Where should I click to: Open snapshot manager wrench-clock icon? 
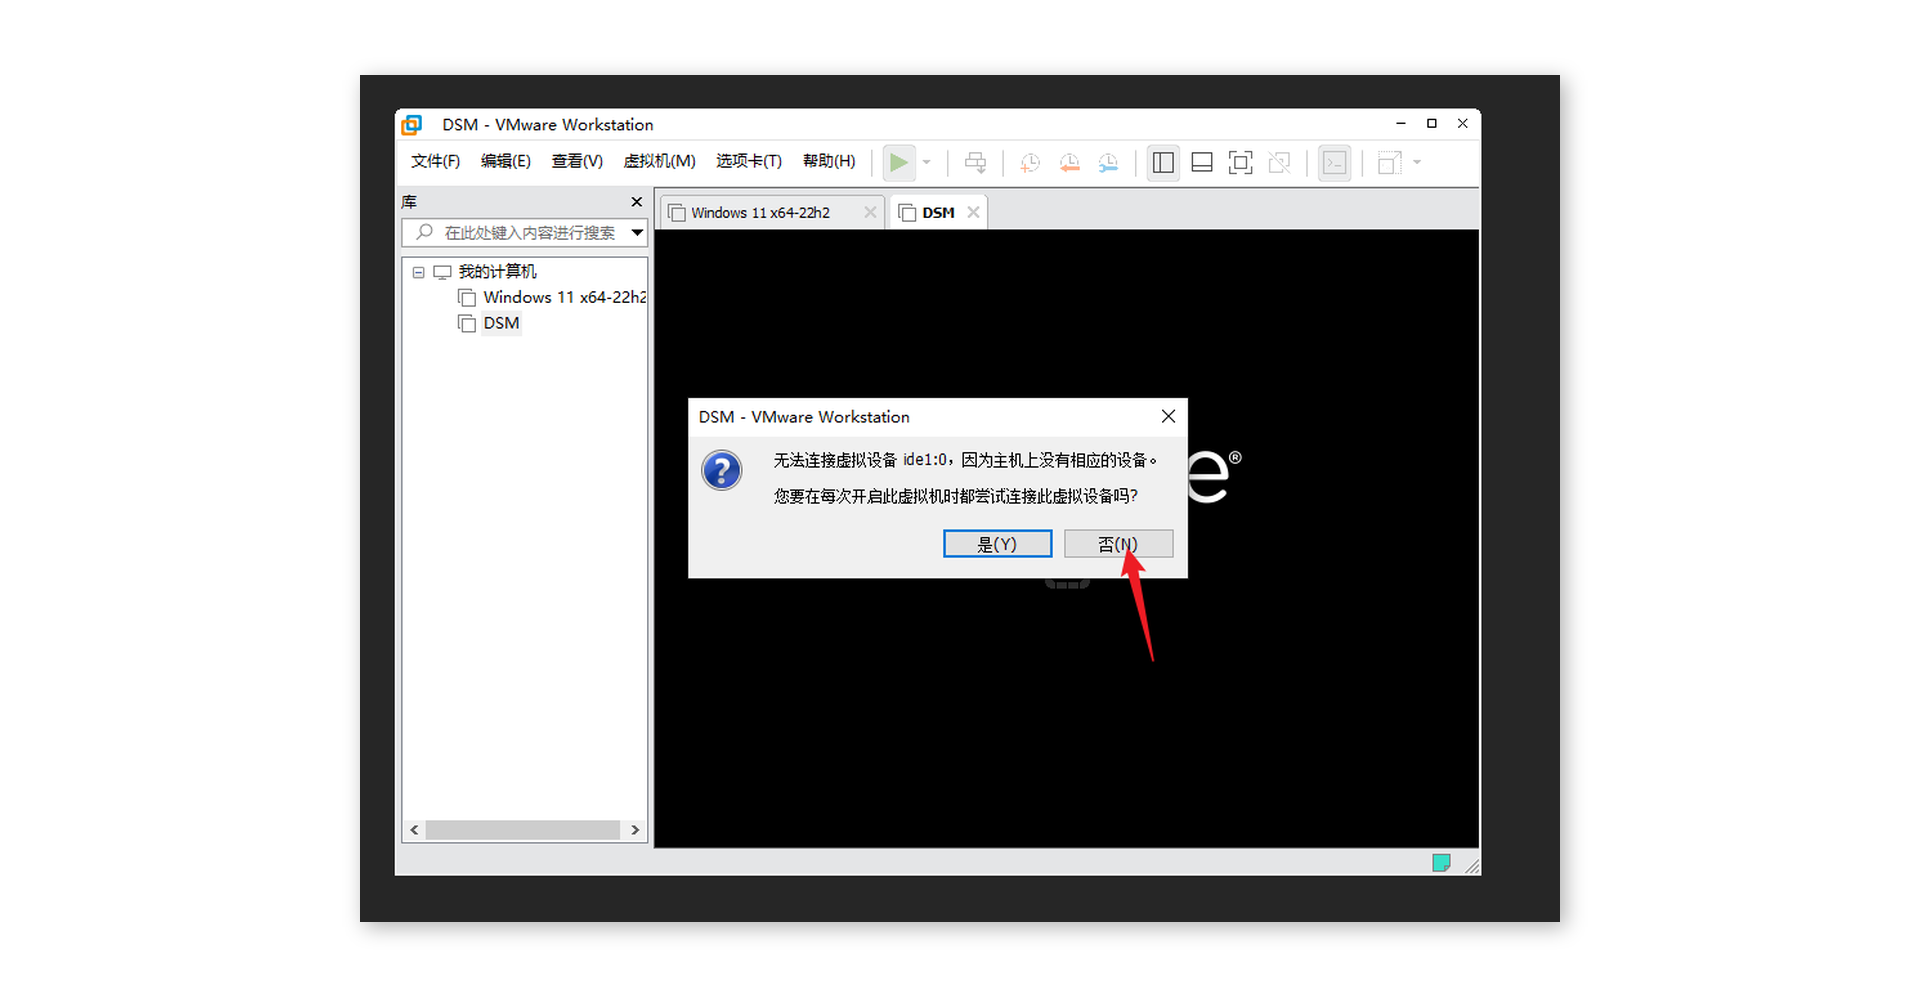1108,162
